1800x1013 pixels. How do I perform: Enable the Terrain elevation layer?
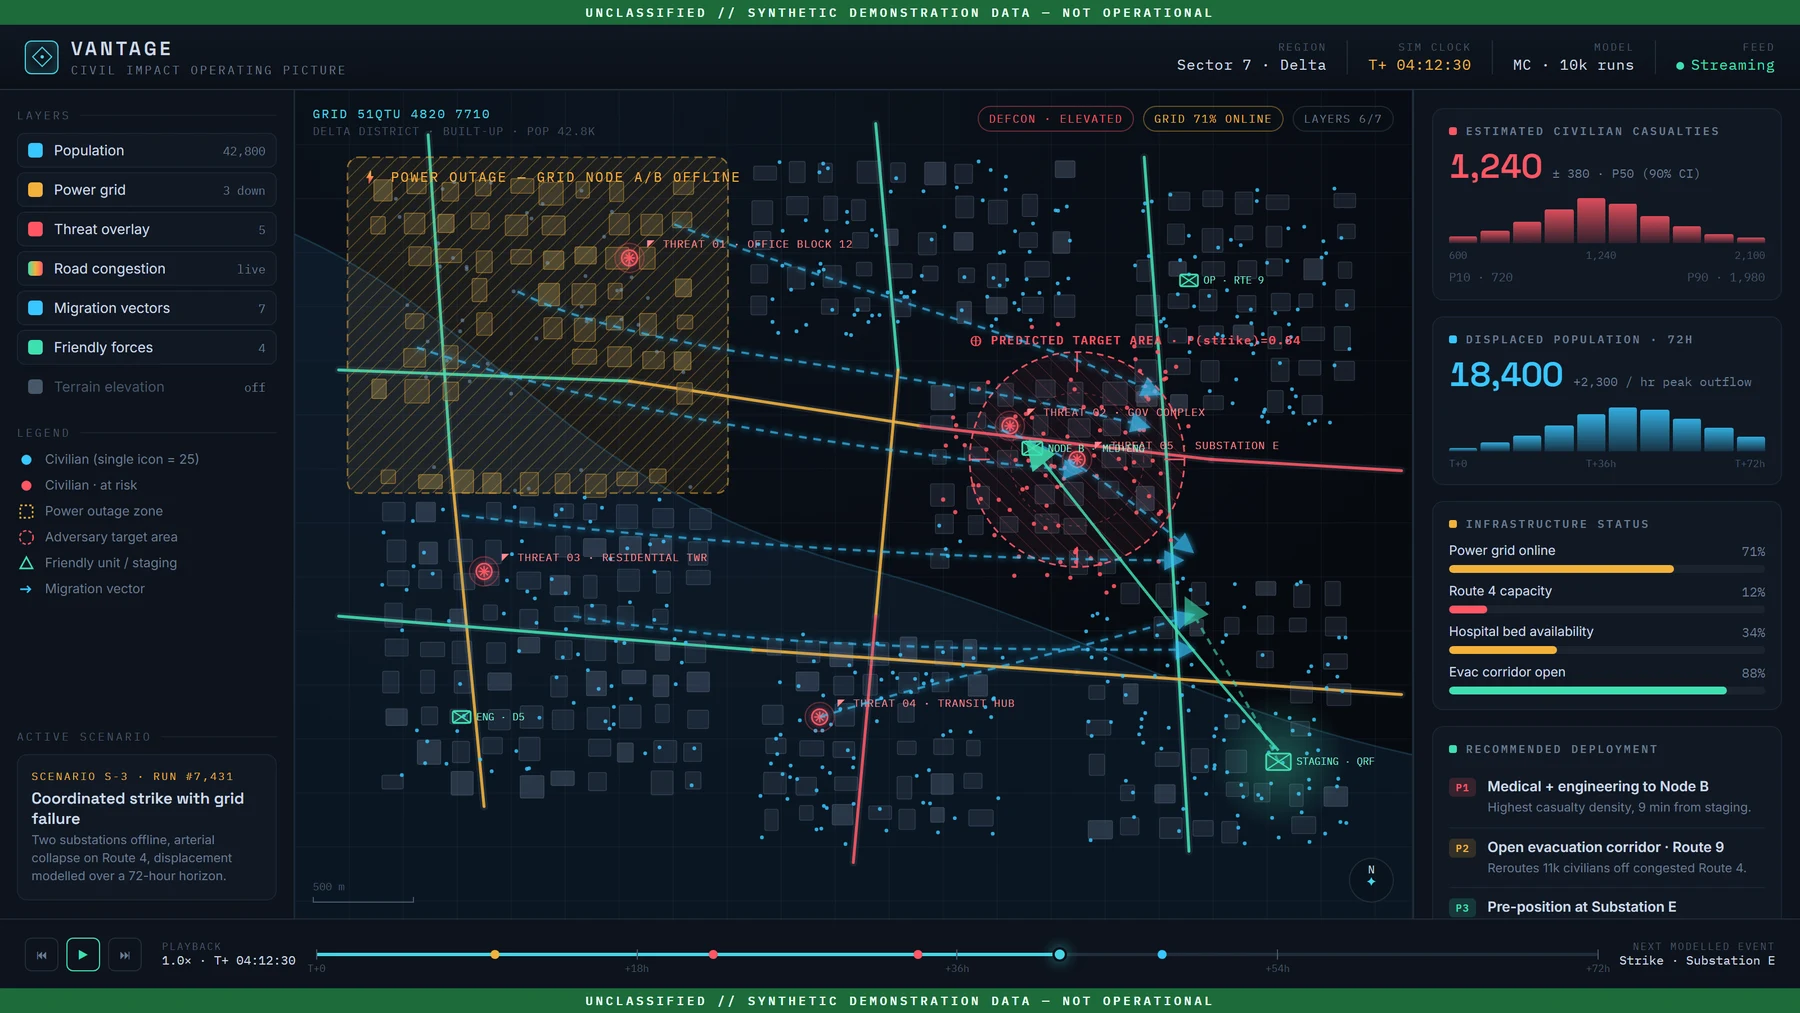[147, 387]
